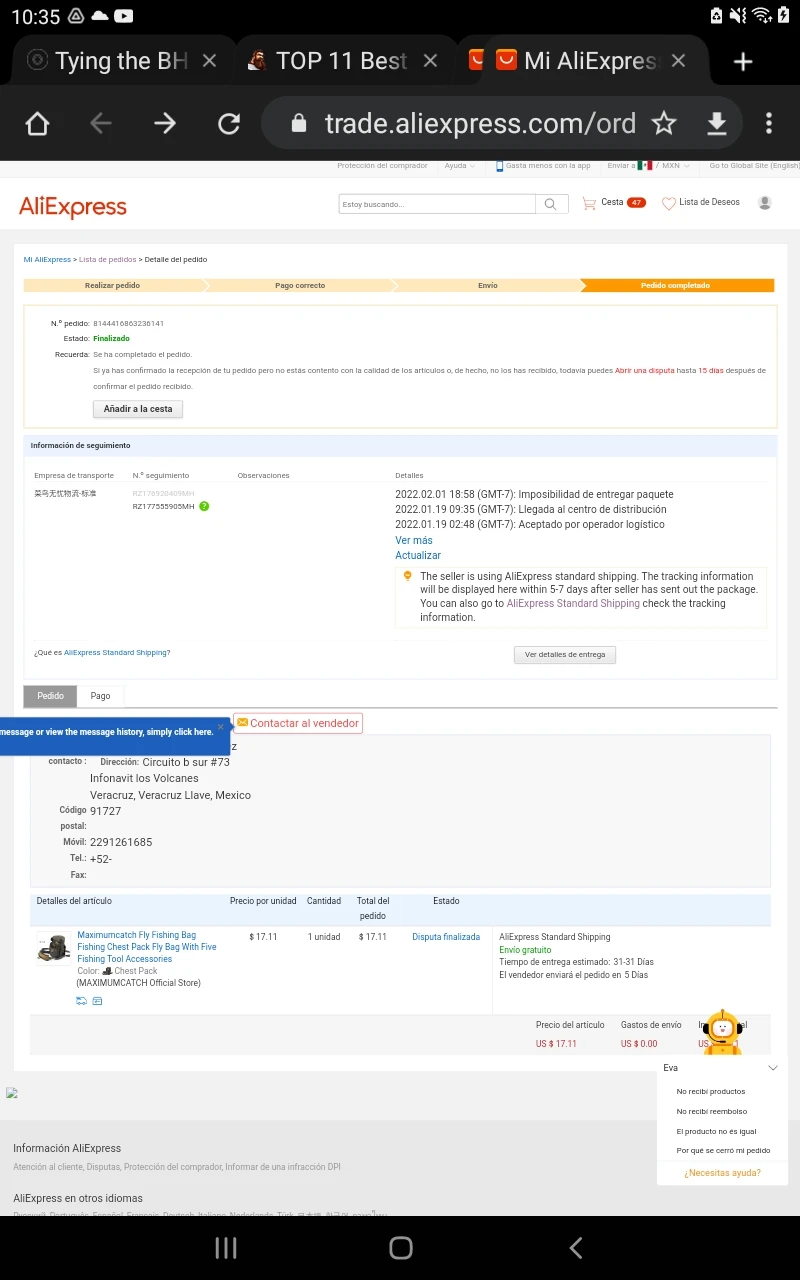Open the Cesta shopping cart
The height and width of the screenshot is (1280, 800).
click(614, 203)
